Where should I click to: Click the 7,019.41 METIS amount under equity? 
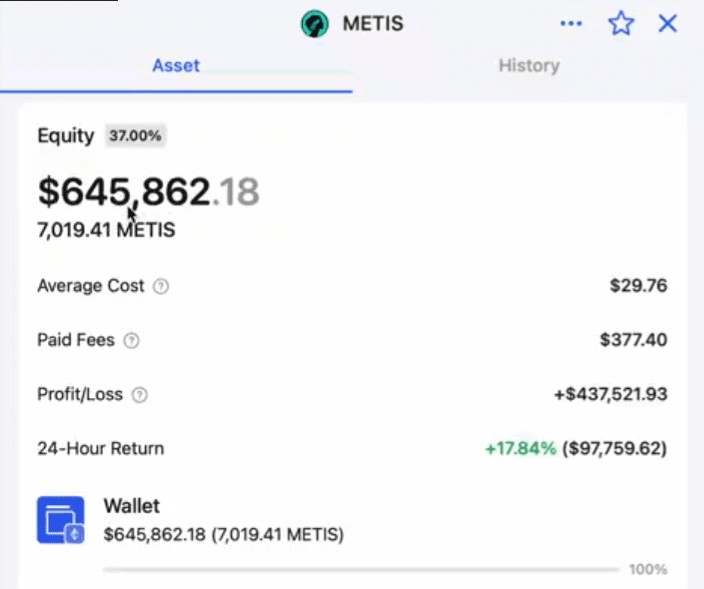[106, 231]
